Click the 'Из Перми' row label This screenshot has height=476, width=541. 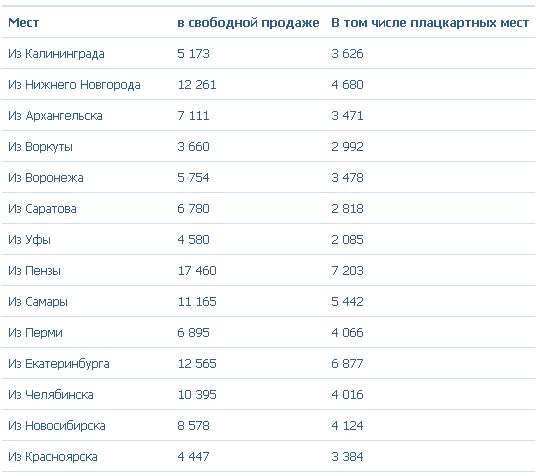pos(35,333)
